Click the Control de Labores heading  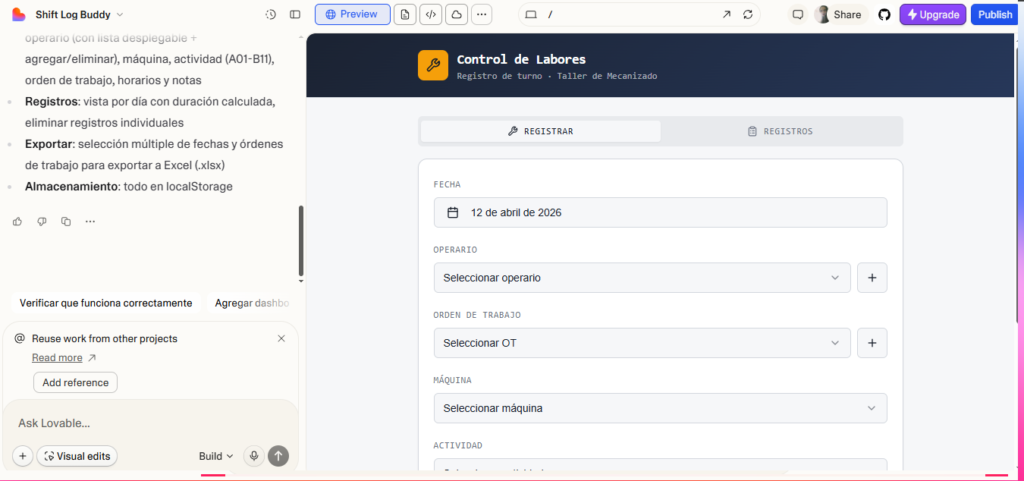tap(521, 59)
